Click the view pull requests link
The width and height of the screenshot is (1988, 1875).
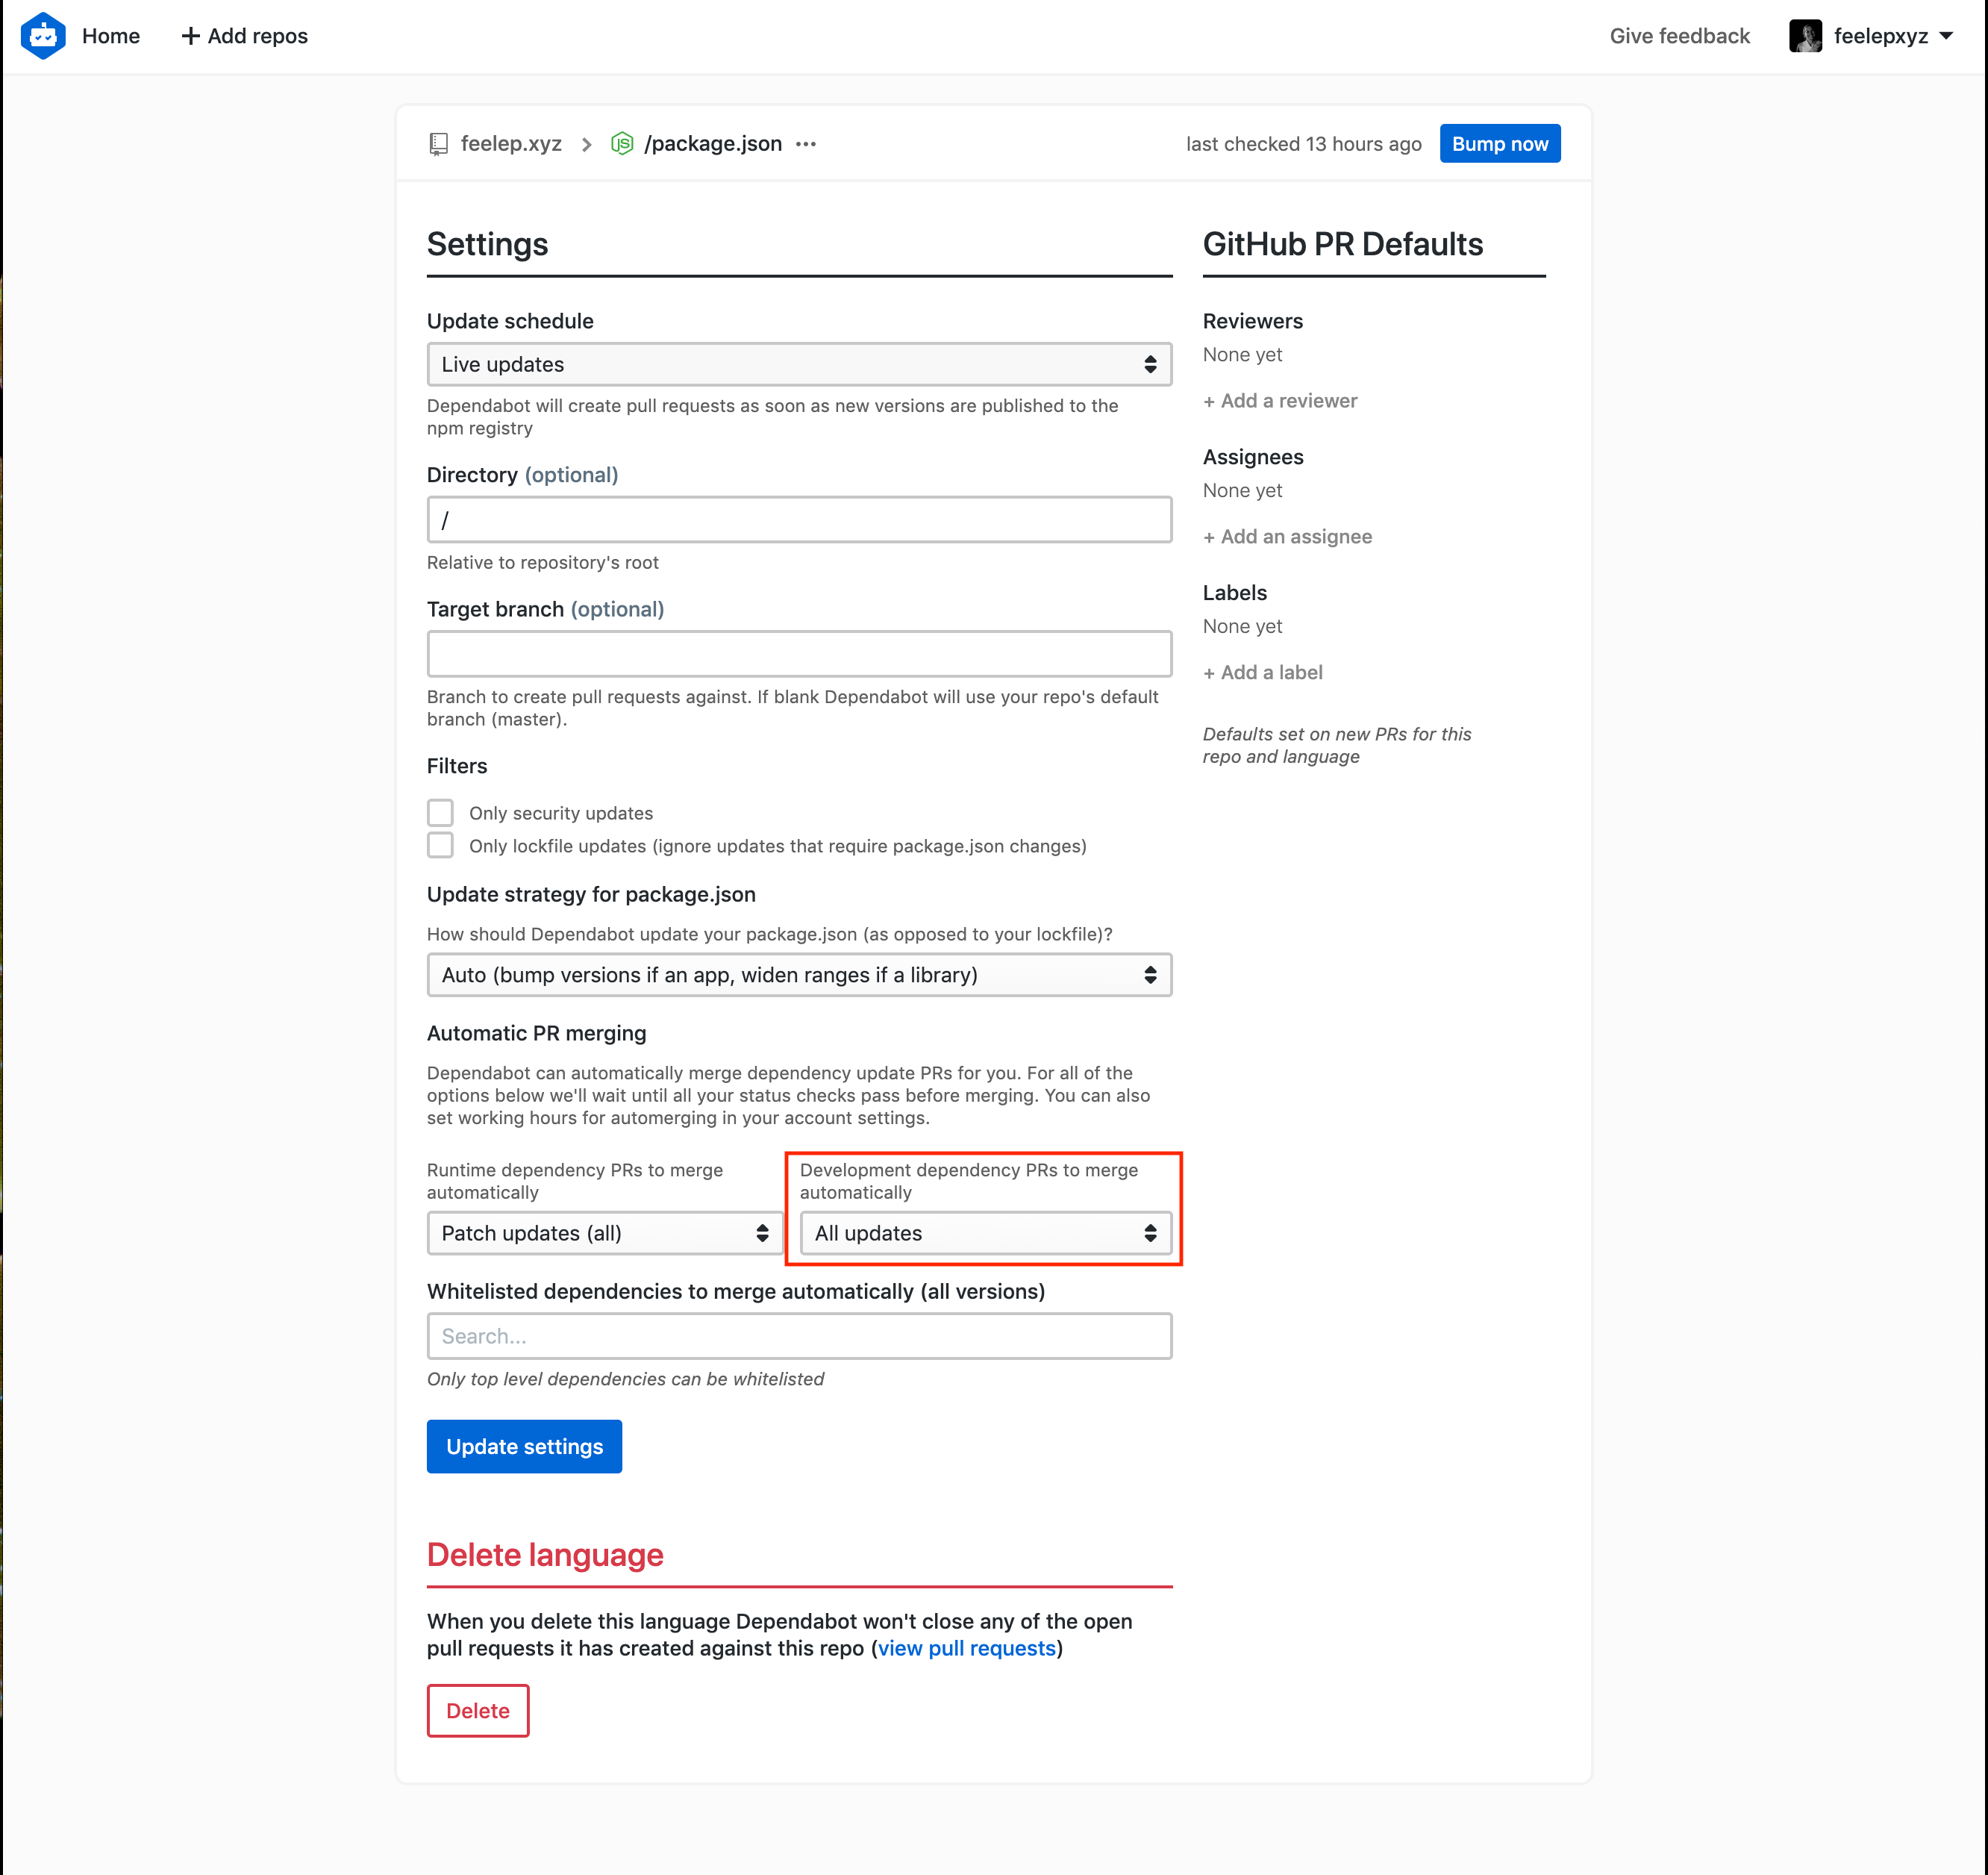point(967,1648)
